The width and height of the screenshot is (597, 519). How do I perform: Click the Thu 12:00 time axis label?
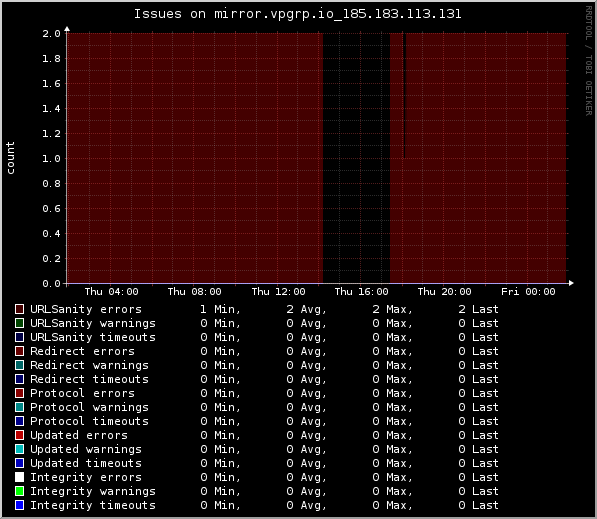coord(278,292)
